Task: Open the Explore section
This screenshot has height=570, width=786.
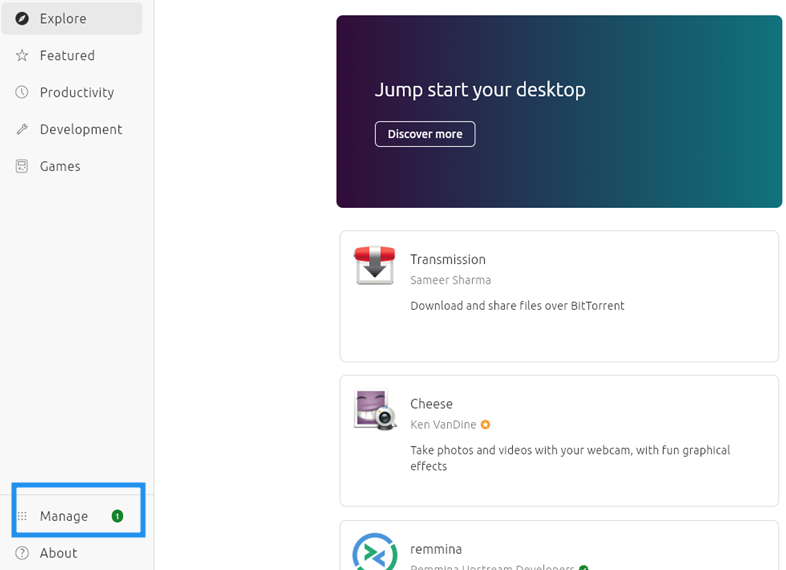Action: (x=72, y=19)
